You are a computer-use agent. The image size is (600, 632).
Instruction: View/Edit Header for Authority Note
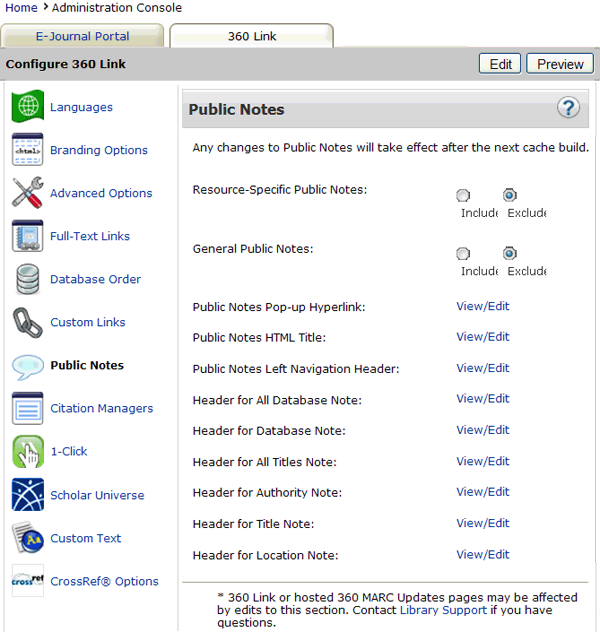point(483,492)
